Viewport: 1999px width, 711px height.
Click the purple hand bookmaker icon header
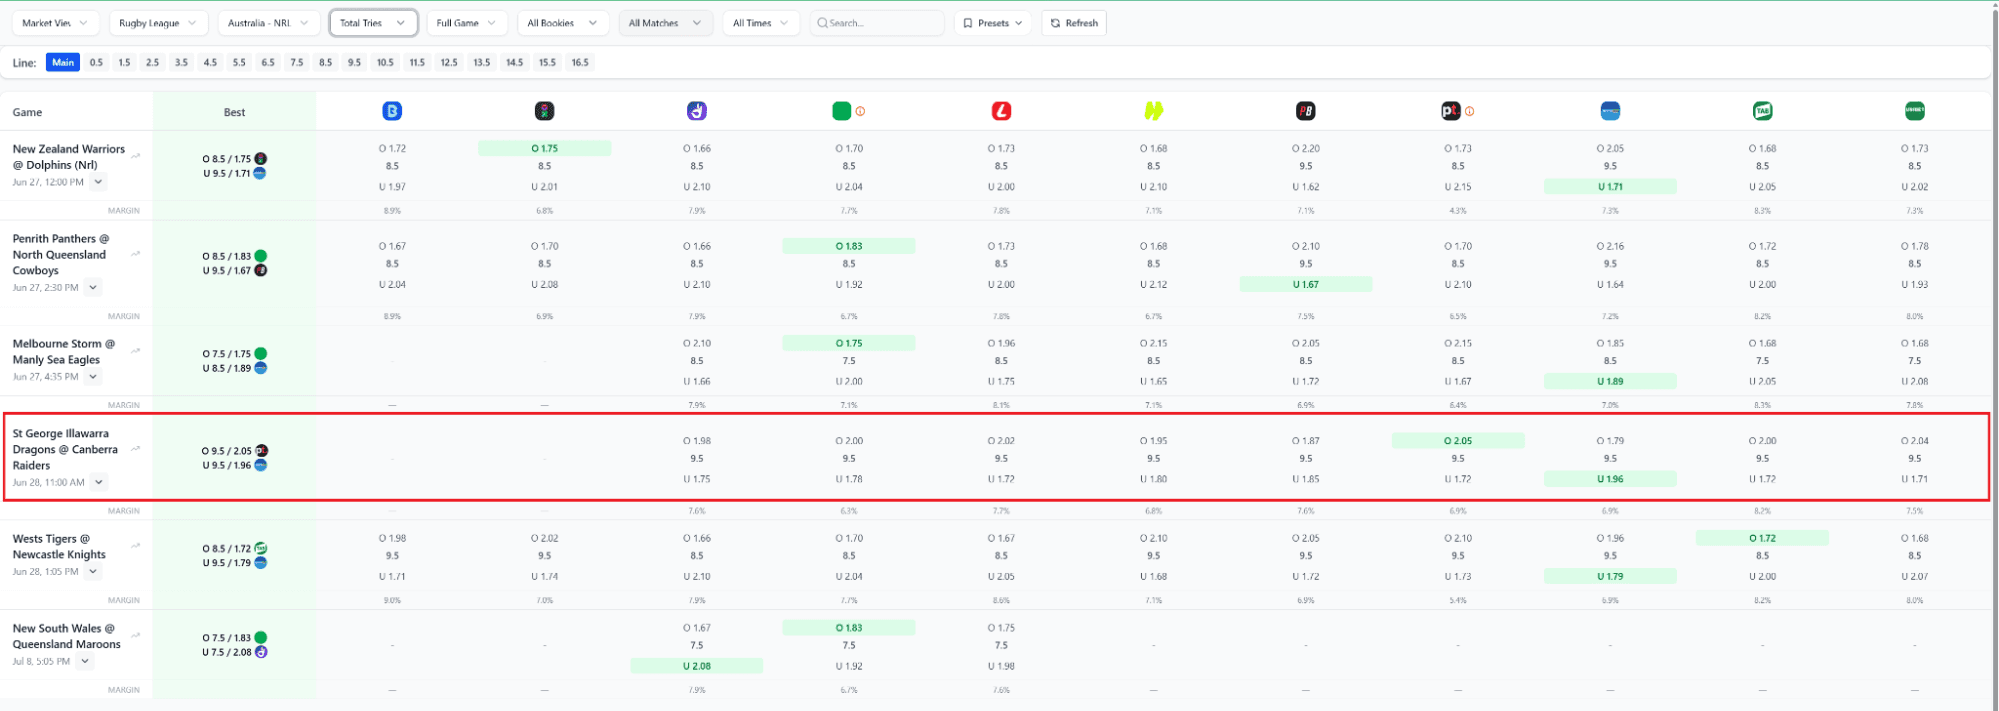[697, 111]
